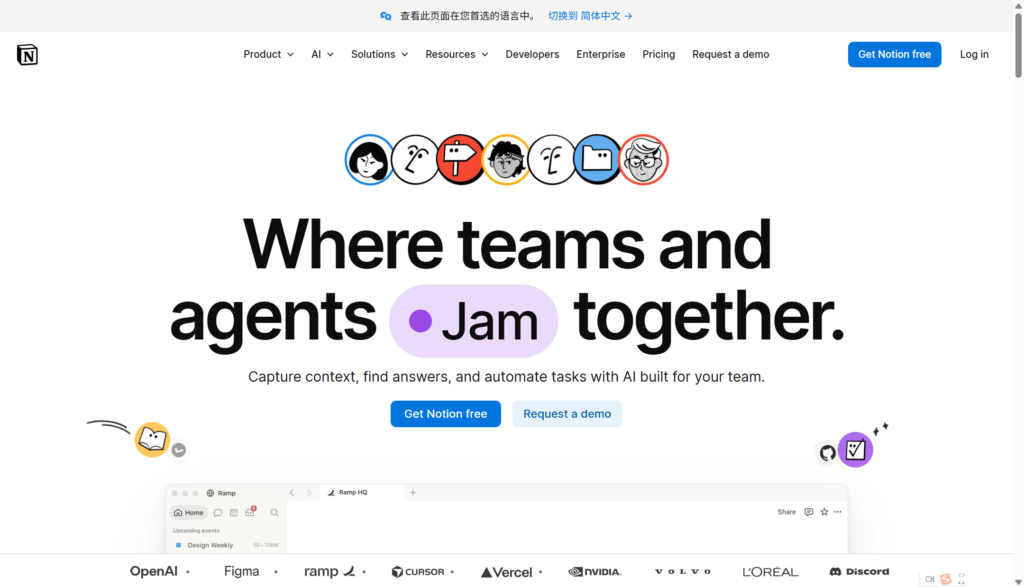
Task: Click the OpenAI logo in the customer strip
Action: click(153, 571)
